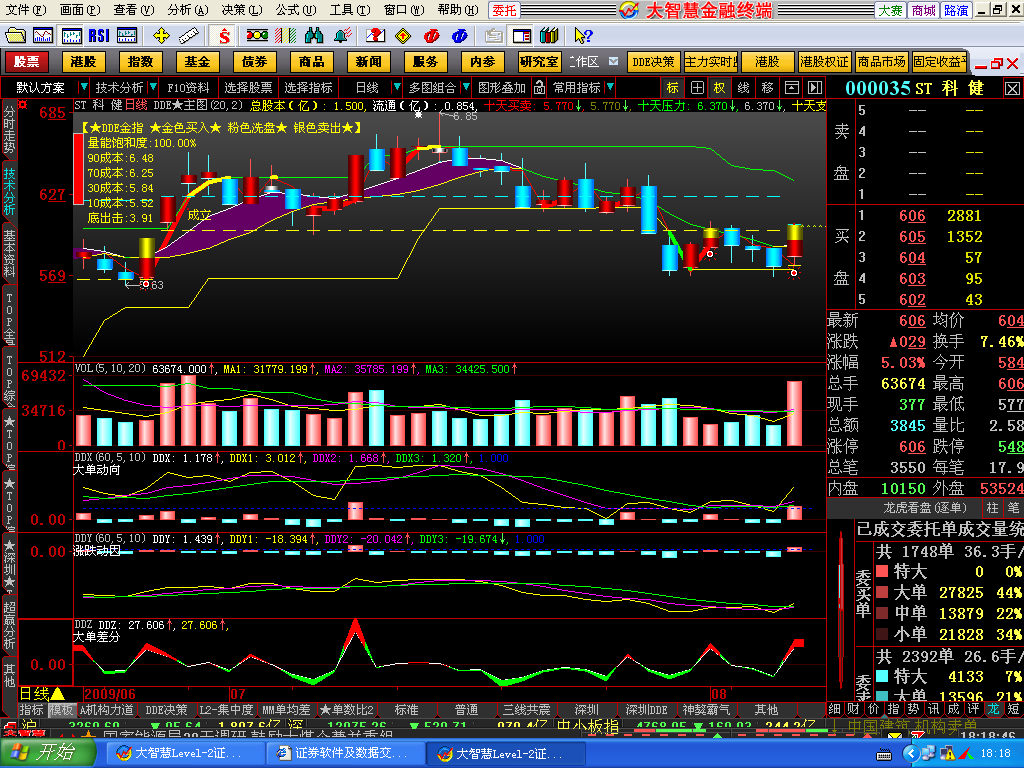Click the striped color bars toolbar icon
The height and width of the screenshot is (768, 1024).
[285, 35]
